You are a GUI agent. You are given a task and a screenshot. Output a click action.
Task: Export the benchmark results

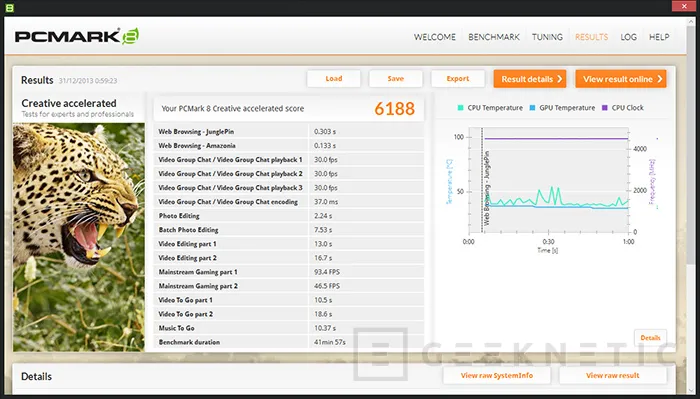click(x=458, y=79)
